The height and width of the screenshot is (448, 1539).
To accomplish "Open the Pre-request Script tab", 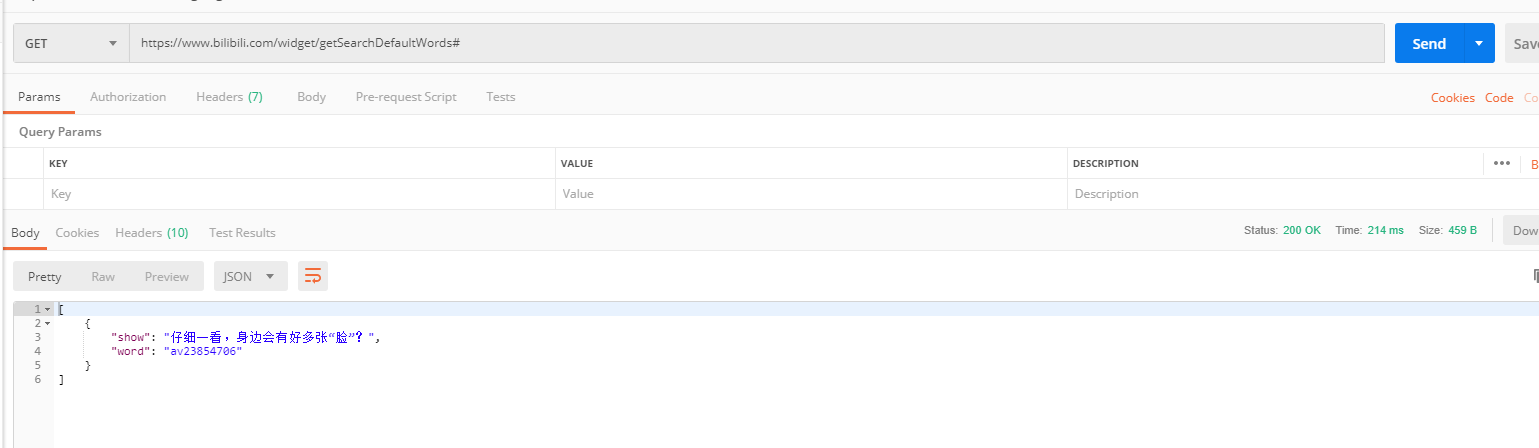I will coord(406,97).
